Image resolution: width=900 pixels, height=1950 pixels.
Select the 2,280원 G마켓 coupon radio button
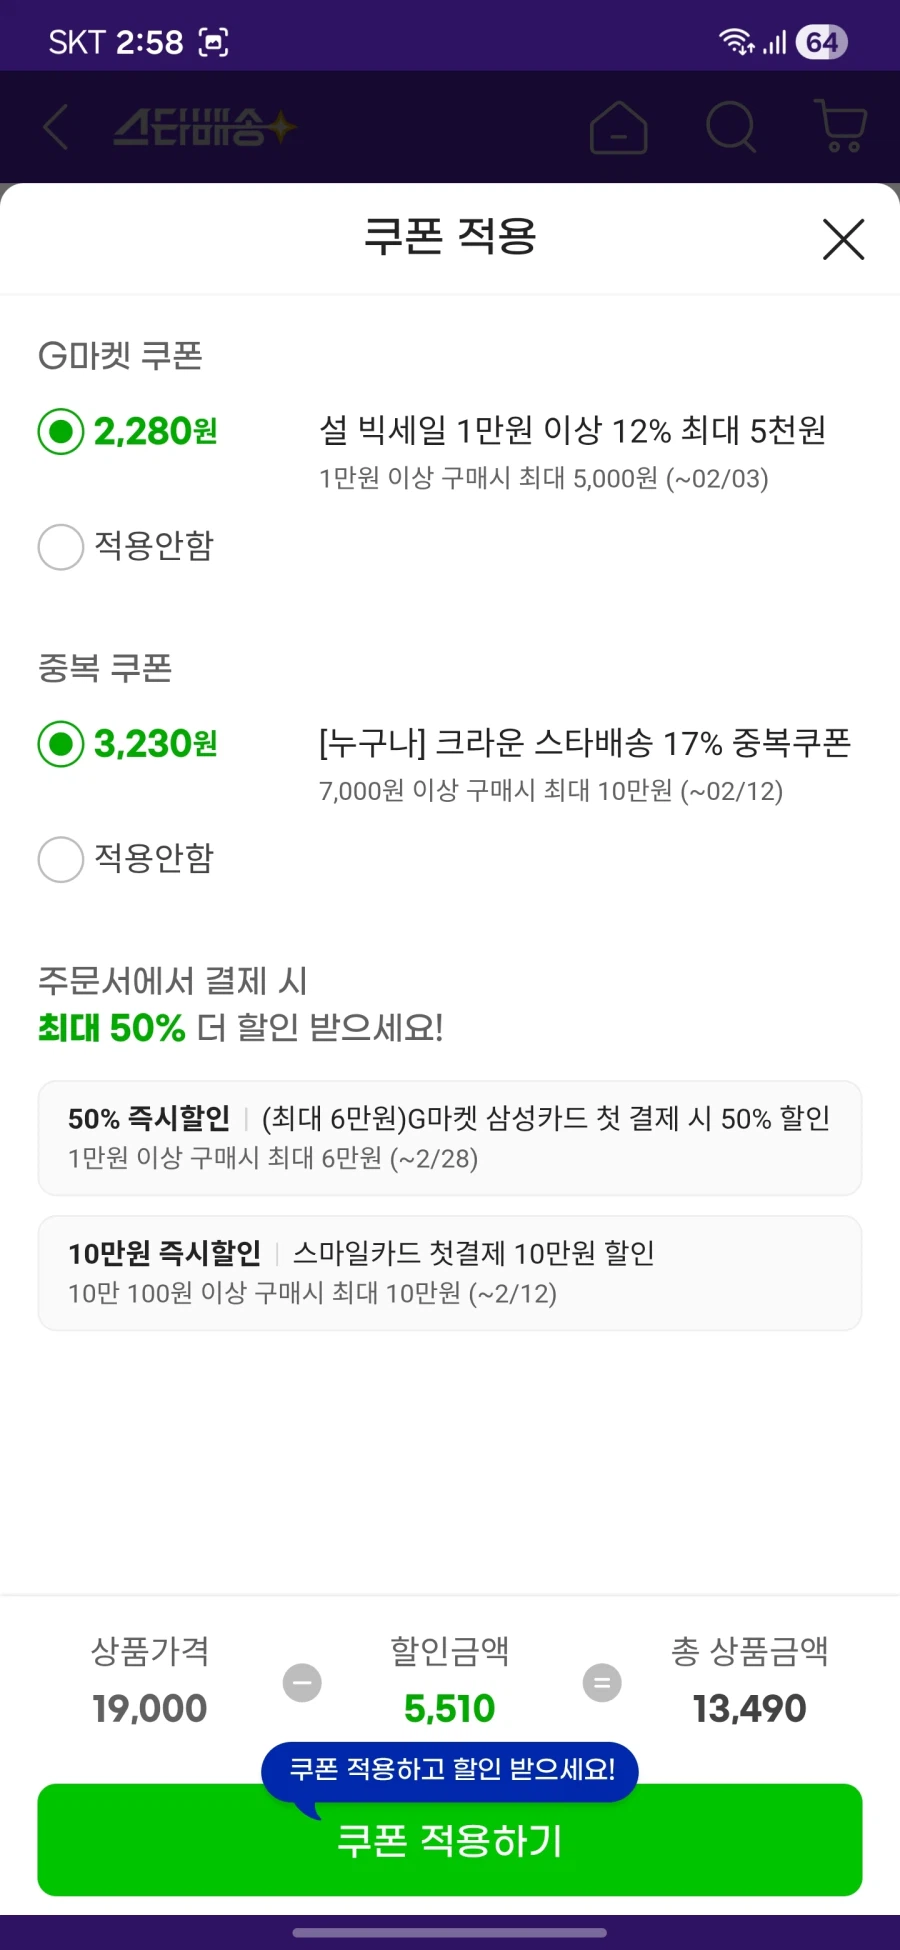click(61, 432)
